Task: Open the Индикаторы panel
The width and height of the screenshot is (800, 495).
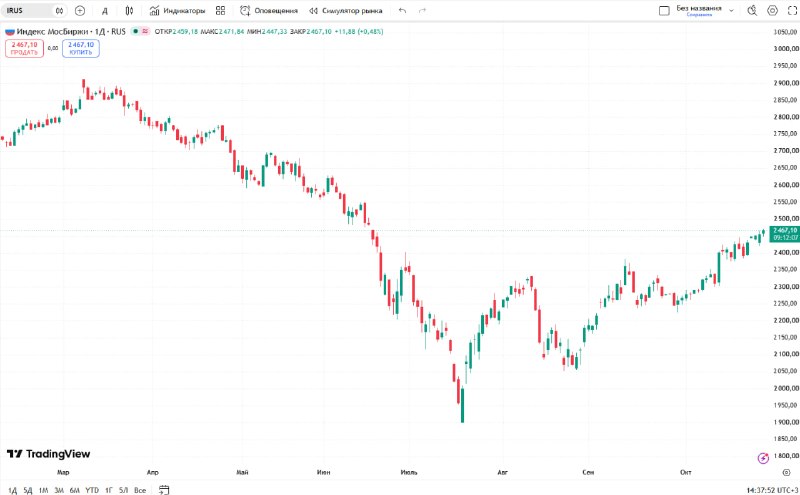Action: click(x=178, y=10)
